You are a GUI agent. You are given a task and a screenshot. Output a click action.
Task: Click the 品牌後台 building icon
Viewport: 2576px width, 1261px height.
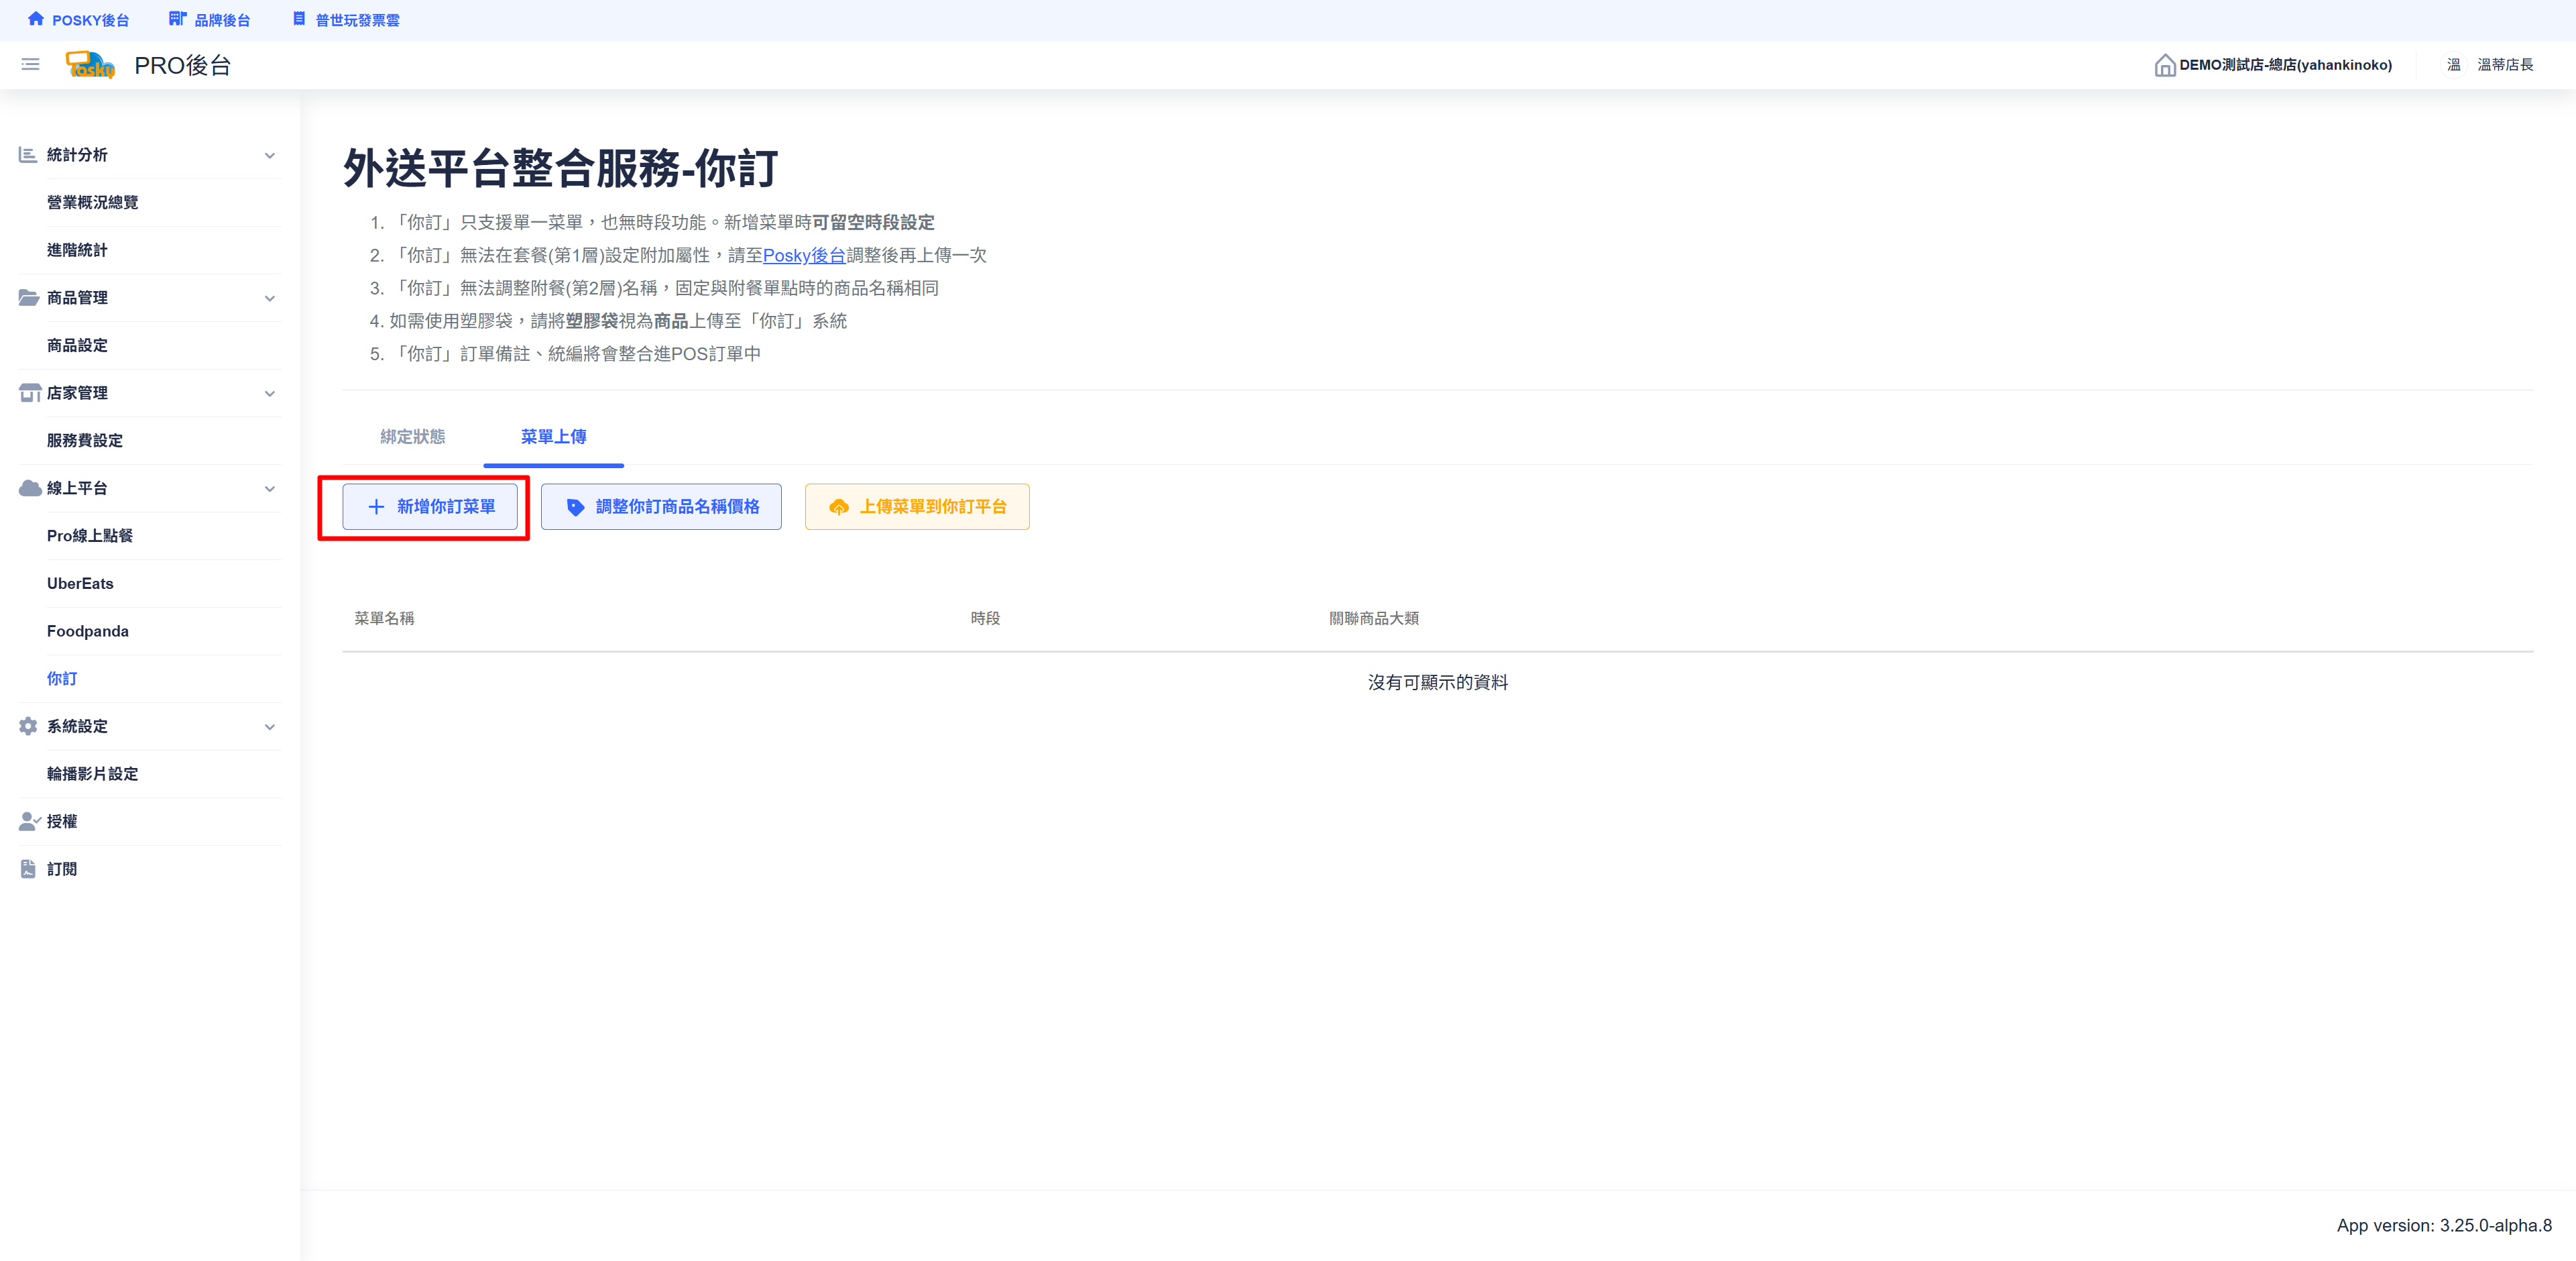point(177,19)
